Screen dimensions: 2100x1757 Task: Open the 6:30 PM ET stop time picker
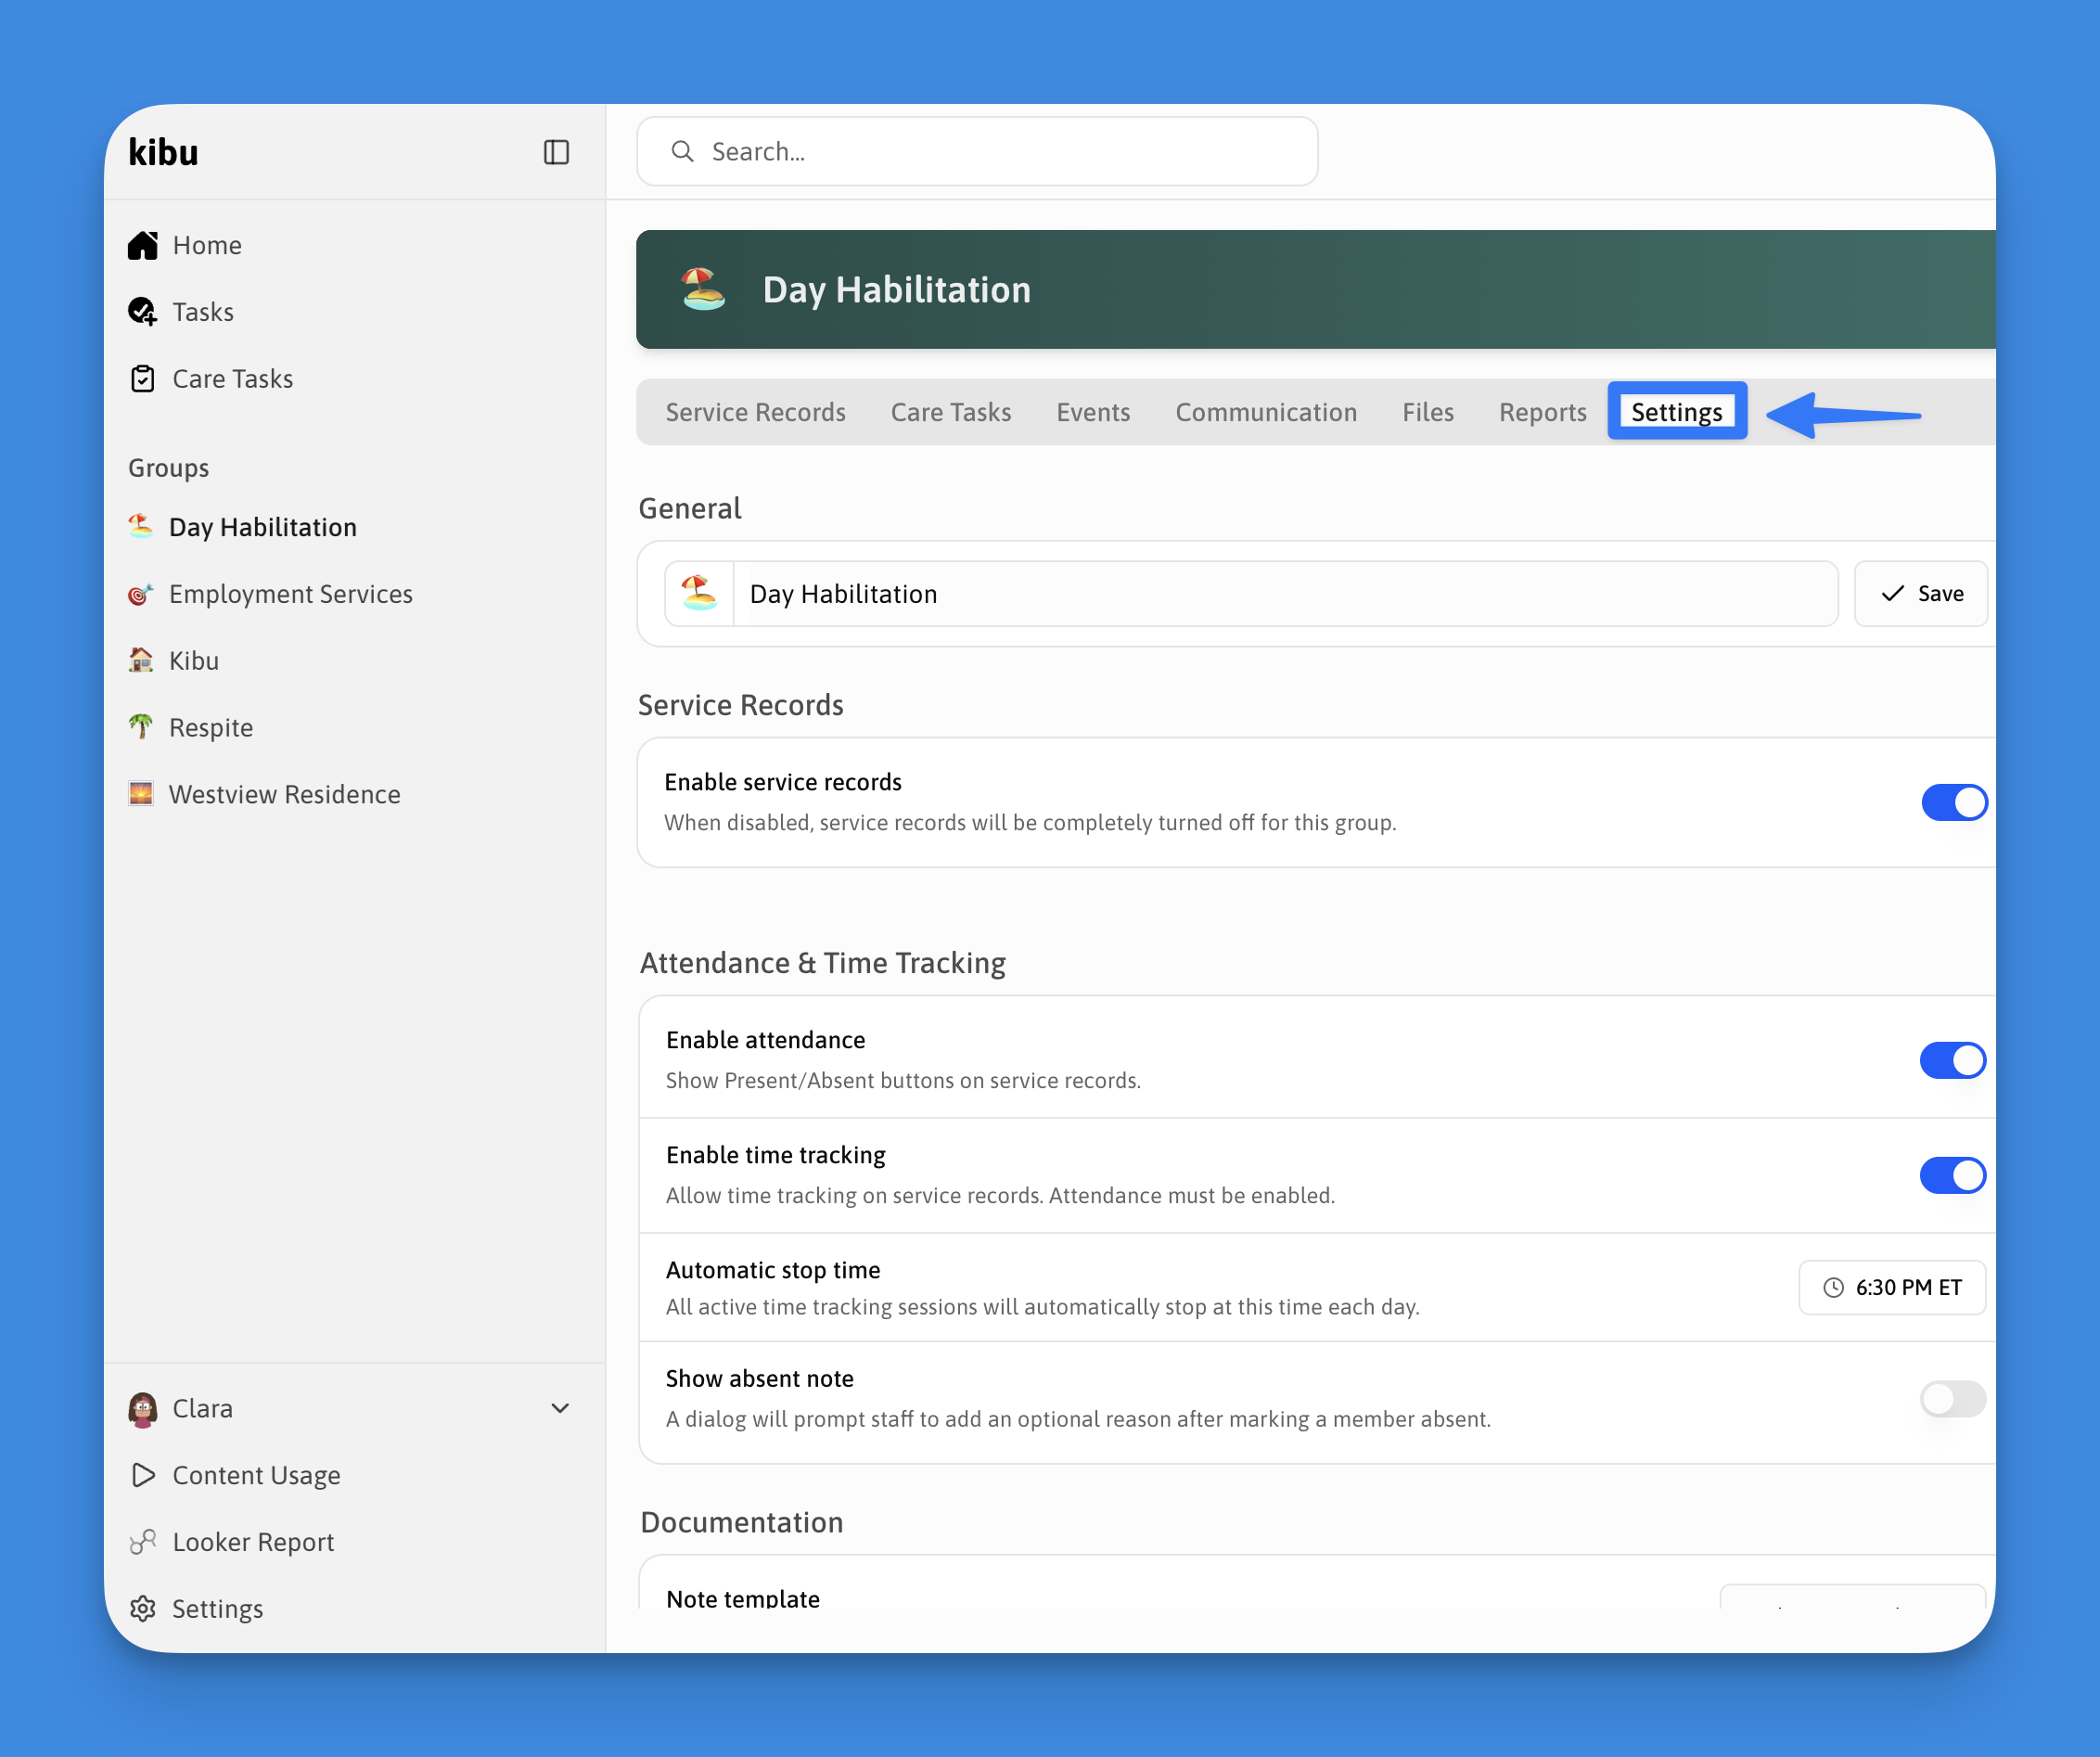pyautogui.click(x=1892, y=1288)
